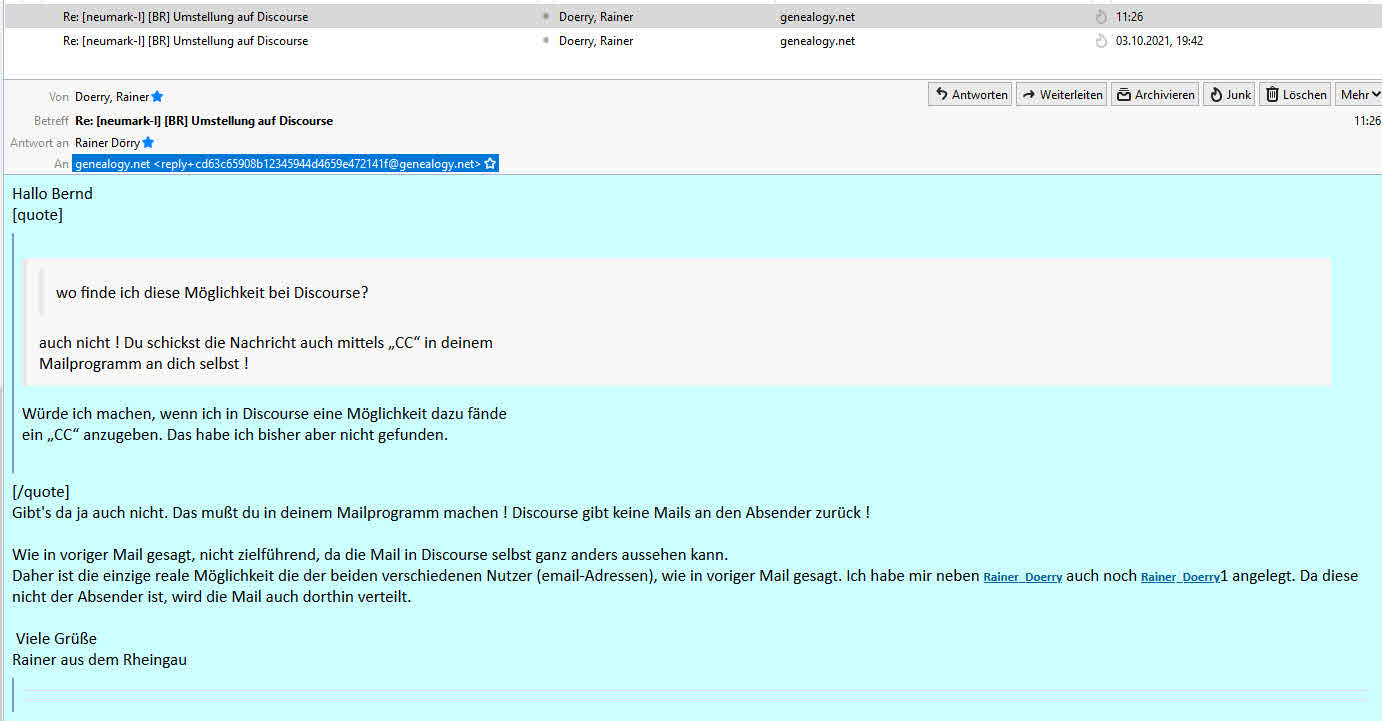Toggle read status dot of 03.10.2021 message

pyautogui.click(x=545, y=41)
